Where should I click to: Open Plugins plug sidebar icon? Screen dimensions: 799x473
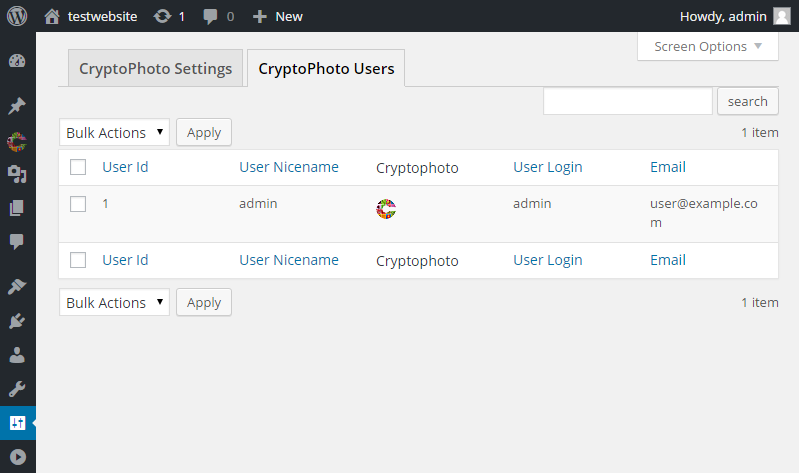[17, 321]
